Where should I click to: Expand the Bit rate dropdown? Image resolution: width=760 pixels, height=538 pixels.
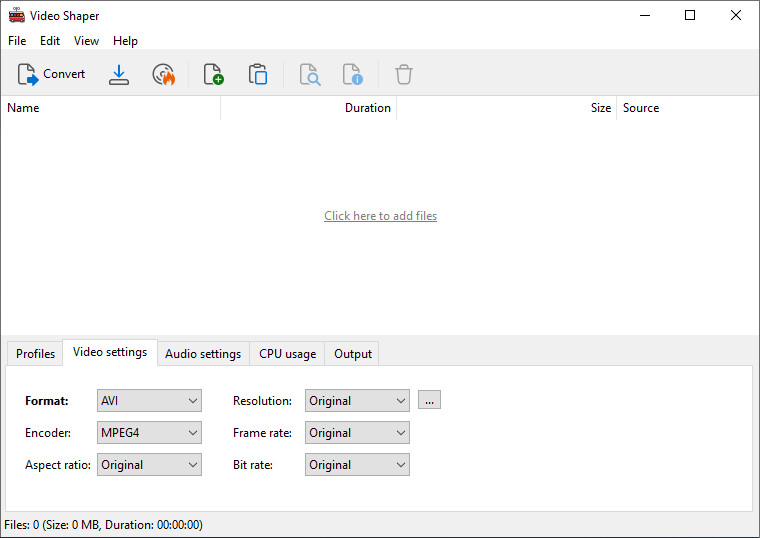357,465
